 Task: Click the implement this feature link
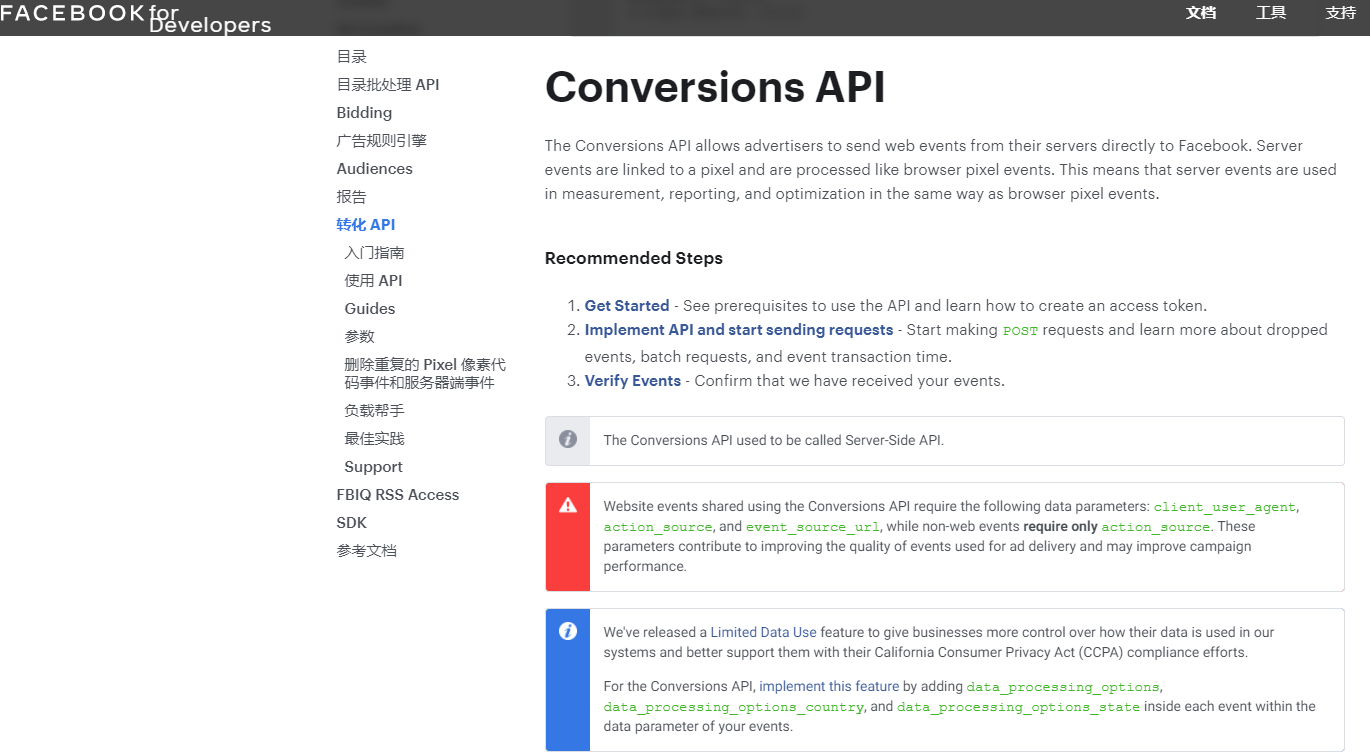[829, 686]
